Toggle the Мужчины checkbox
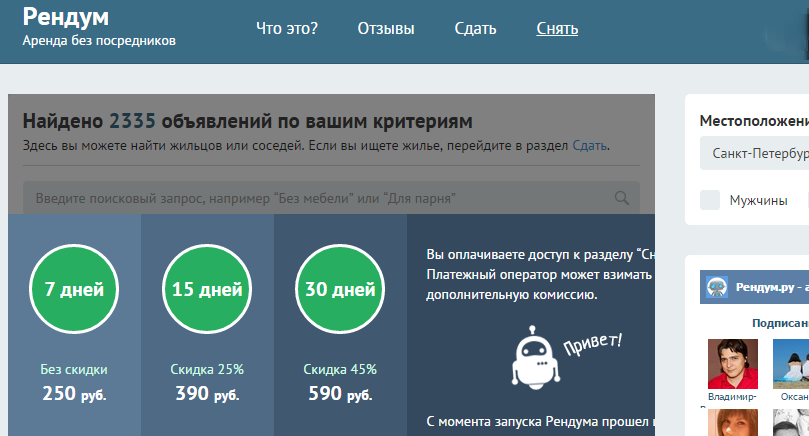This screenshot has height=436, width=809. (710, 200)
